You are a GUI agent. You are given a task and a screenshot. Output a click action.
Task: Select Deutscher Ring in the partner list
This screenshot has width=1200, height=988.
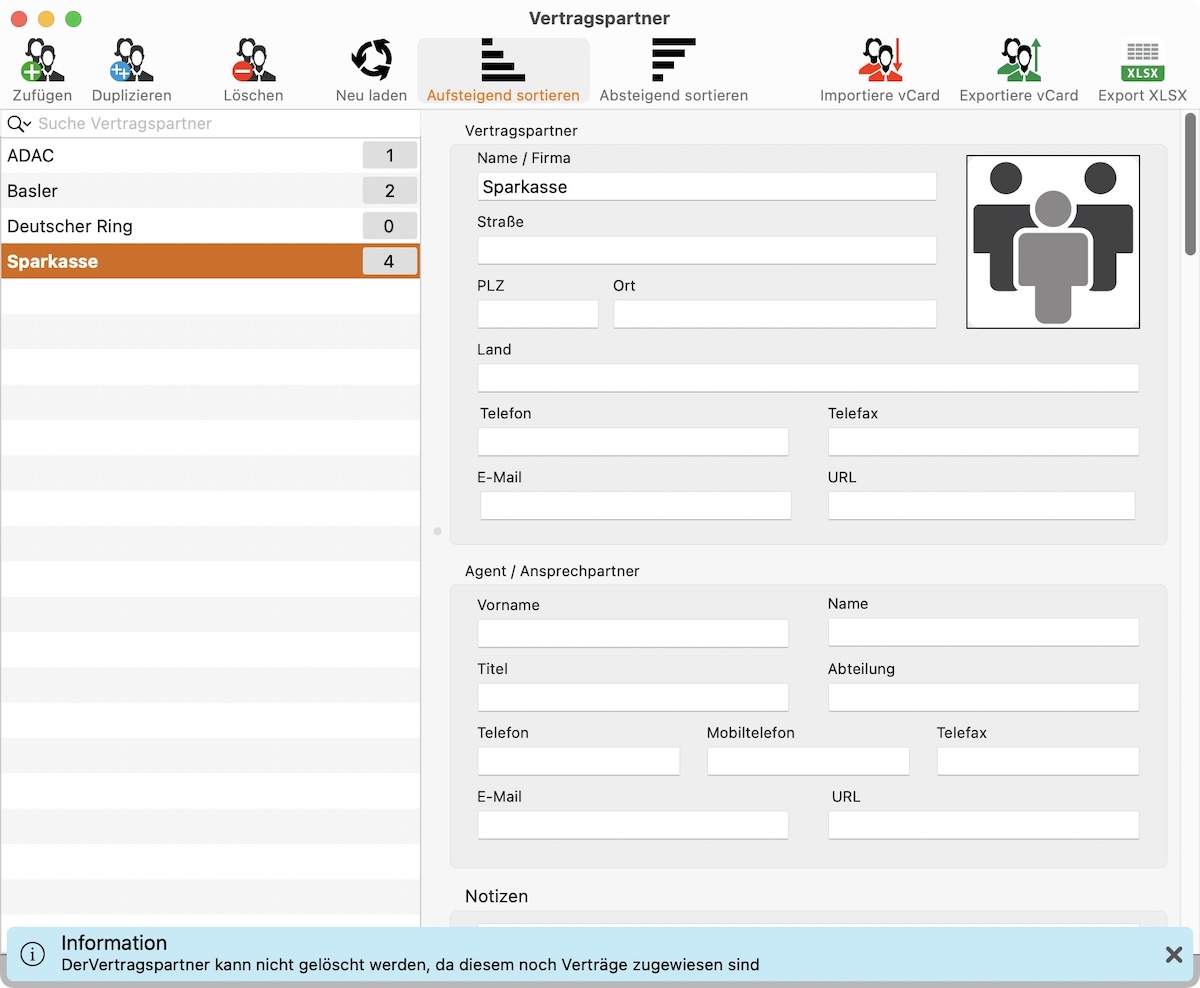[210, 226]
